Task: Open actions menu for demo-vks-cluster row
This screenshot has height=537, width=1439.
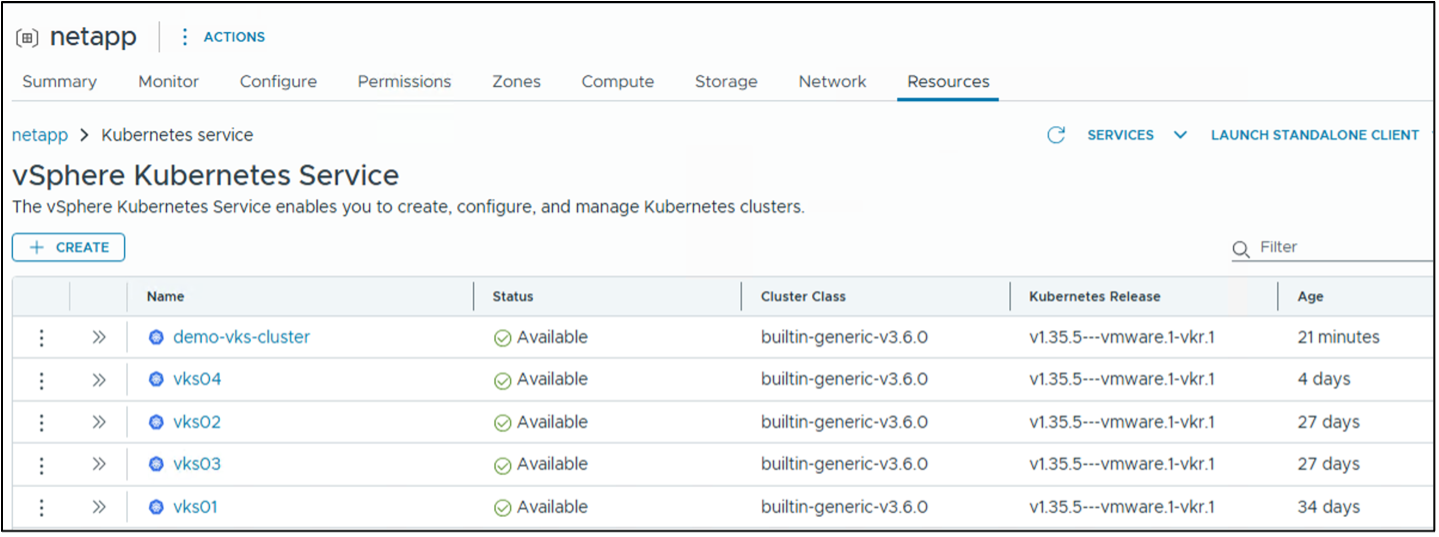Action: [x=41, y=338]
